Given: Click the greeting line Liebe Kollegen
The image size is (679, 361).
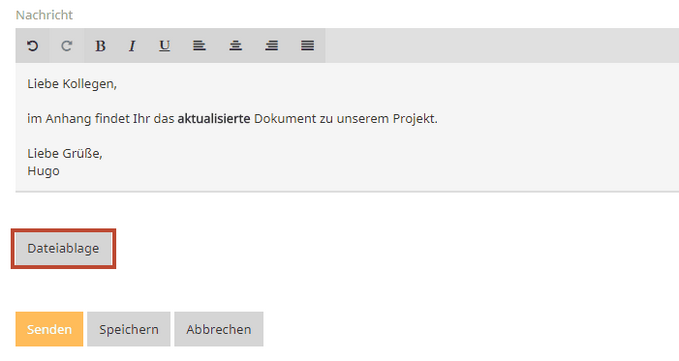Looking at the screenshot, I should pos(72,84).
